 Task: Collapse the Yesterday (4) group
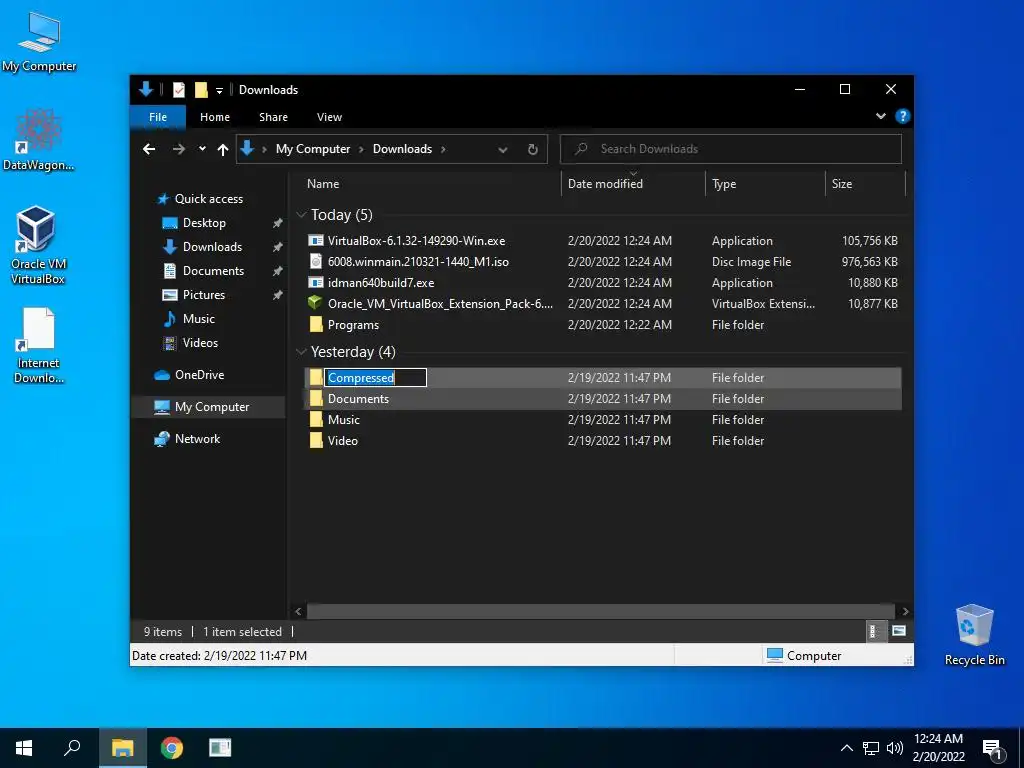[301, 352]
